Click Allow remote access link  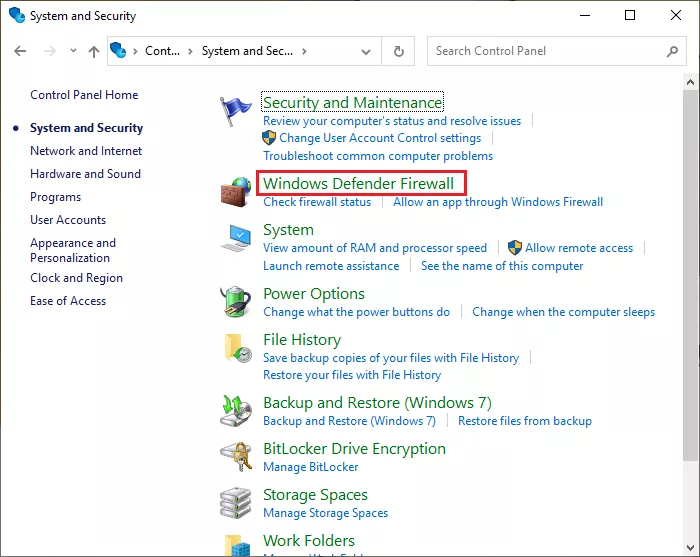(x=579, y=248)
